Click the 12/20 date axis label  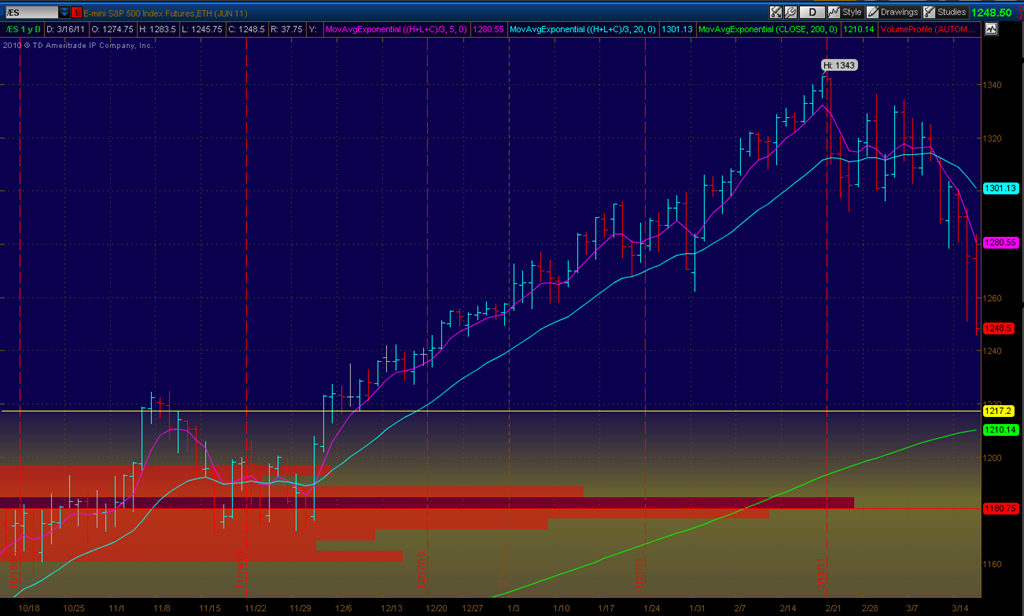click(436, 608)
